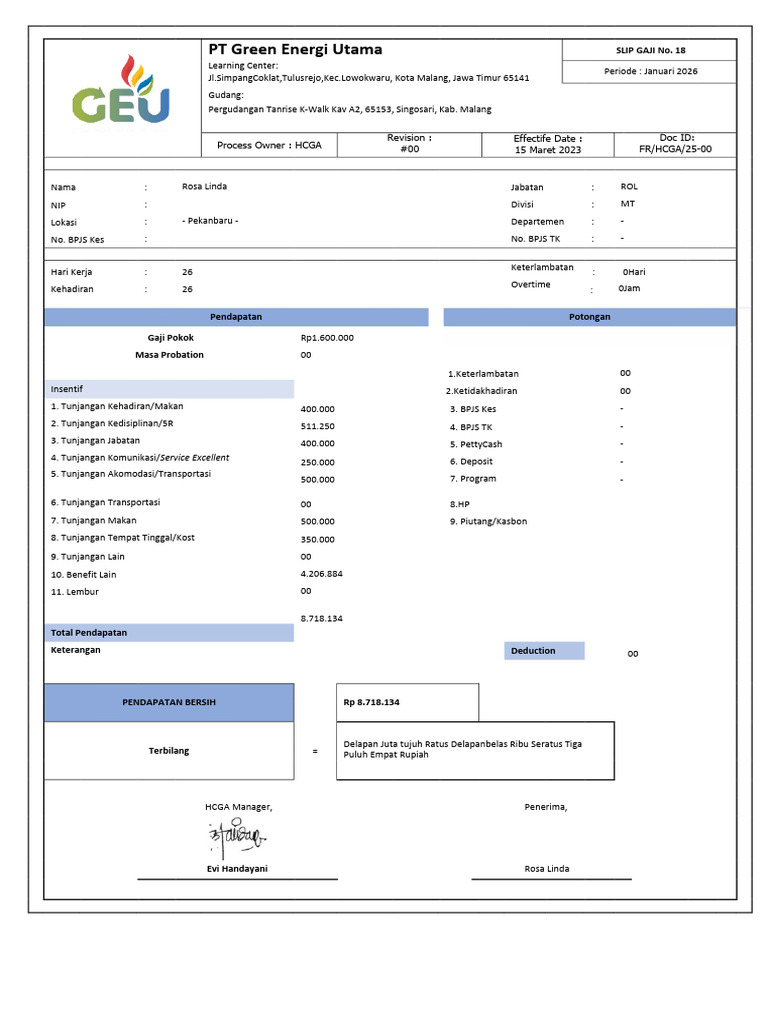Select the Rp 8.718.134 net income box
The width and height of the screenshot is (768, 1024).
click(408, 702)
